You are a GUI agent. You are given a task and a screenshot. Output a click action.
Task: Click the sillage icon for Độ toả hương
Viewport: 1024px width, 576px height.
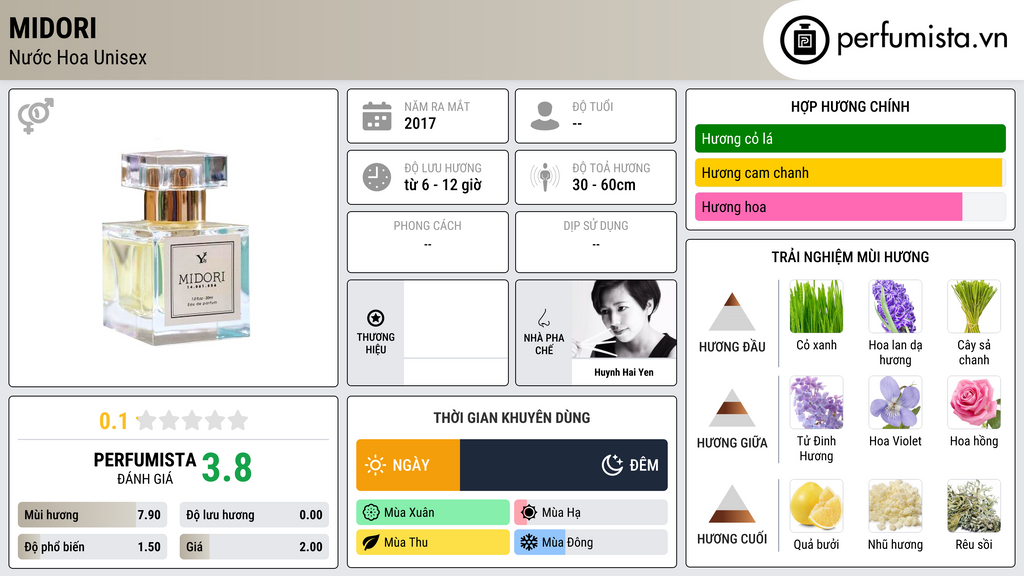click(x=545, y=177)
